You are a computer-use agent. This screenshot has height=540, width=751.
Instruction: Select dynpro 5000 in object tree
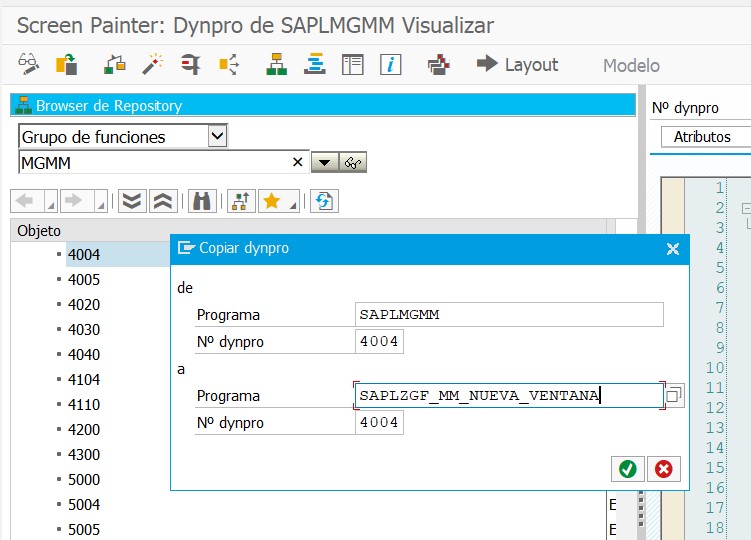point(84,479)
